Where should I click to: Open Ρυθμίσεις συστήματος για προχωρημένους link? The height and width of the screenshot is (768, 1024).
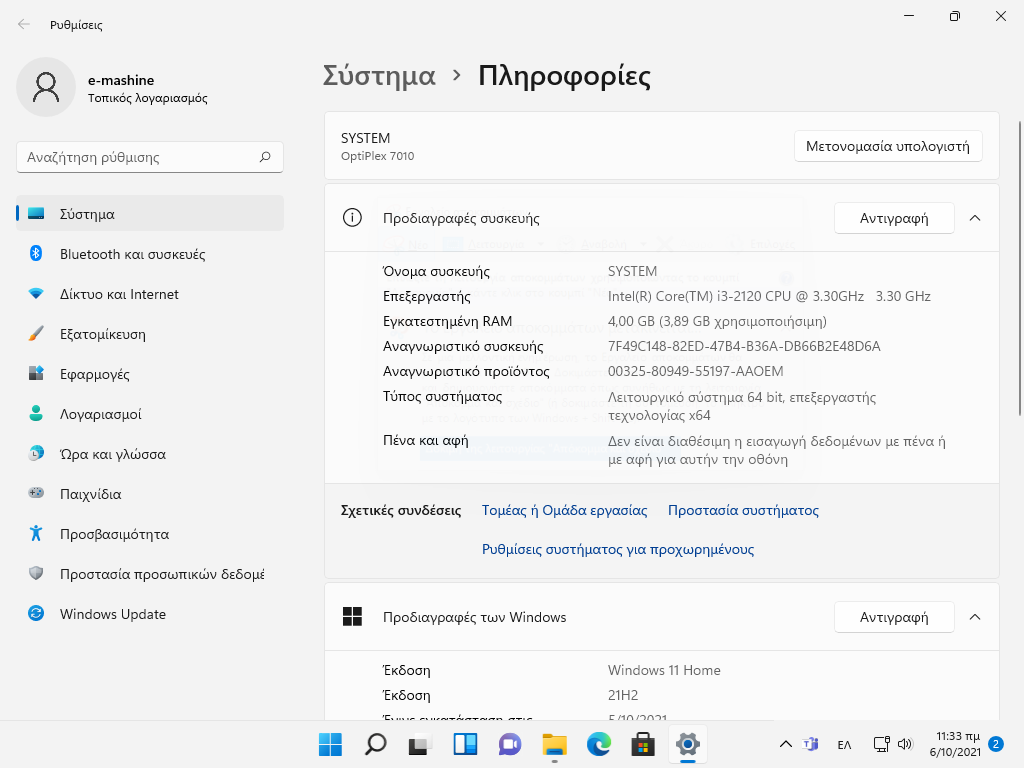click(618, 549)
